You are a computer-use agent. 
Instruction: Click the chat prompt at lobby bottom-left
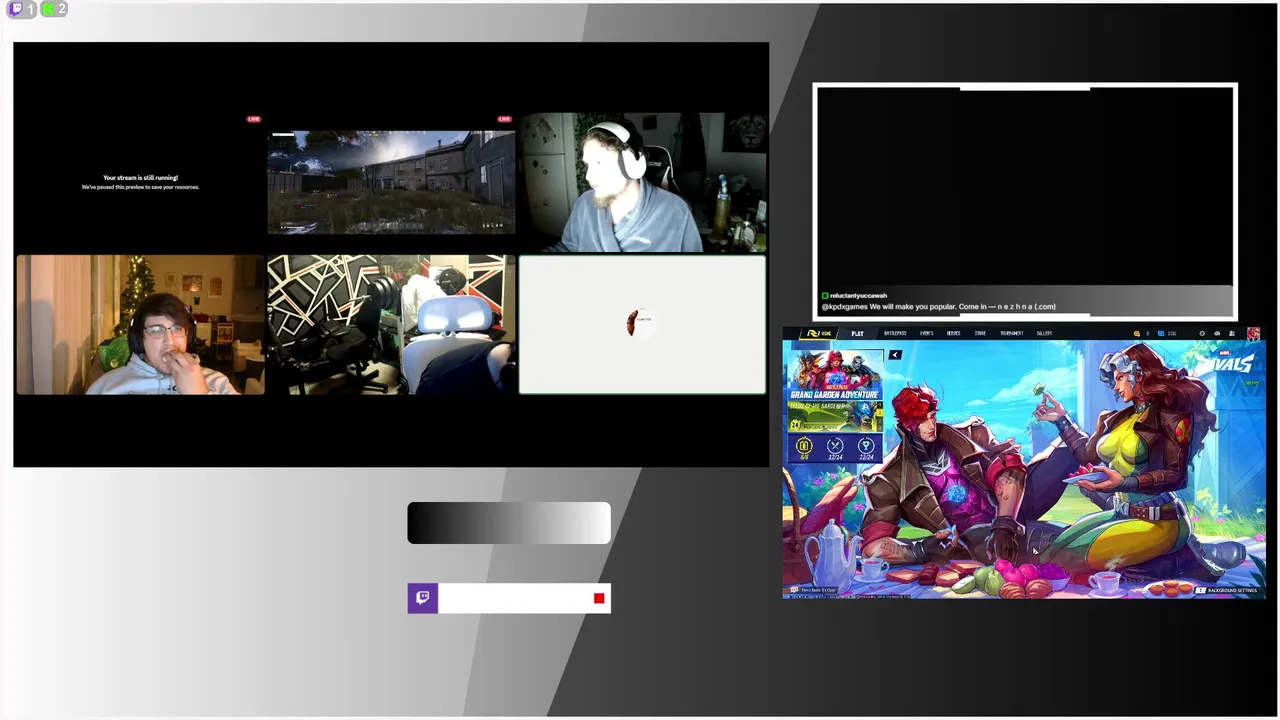pyautogui.click(x=815, y=591)
